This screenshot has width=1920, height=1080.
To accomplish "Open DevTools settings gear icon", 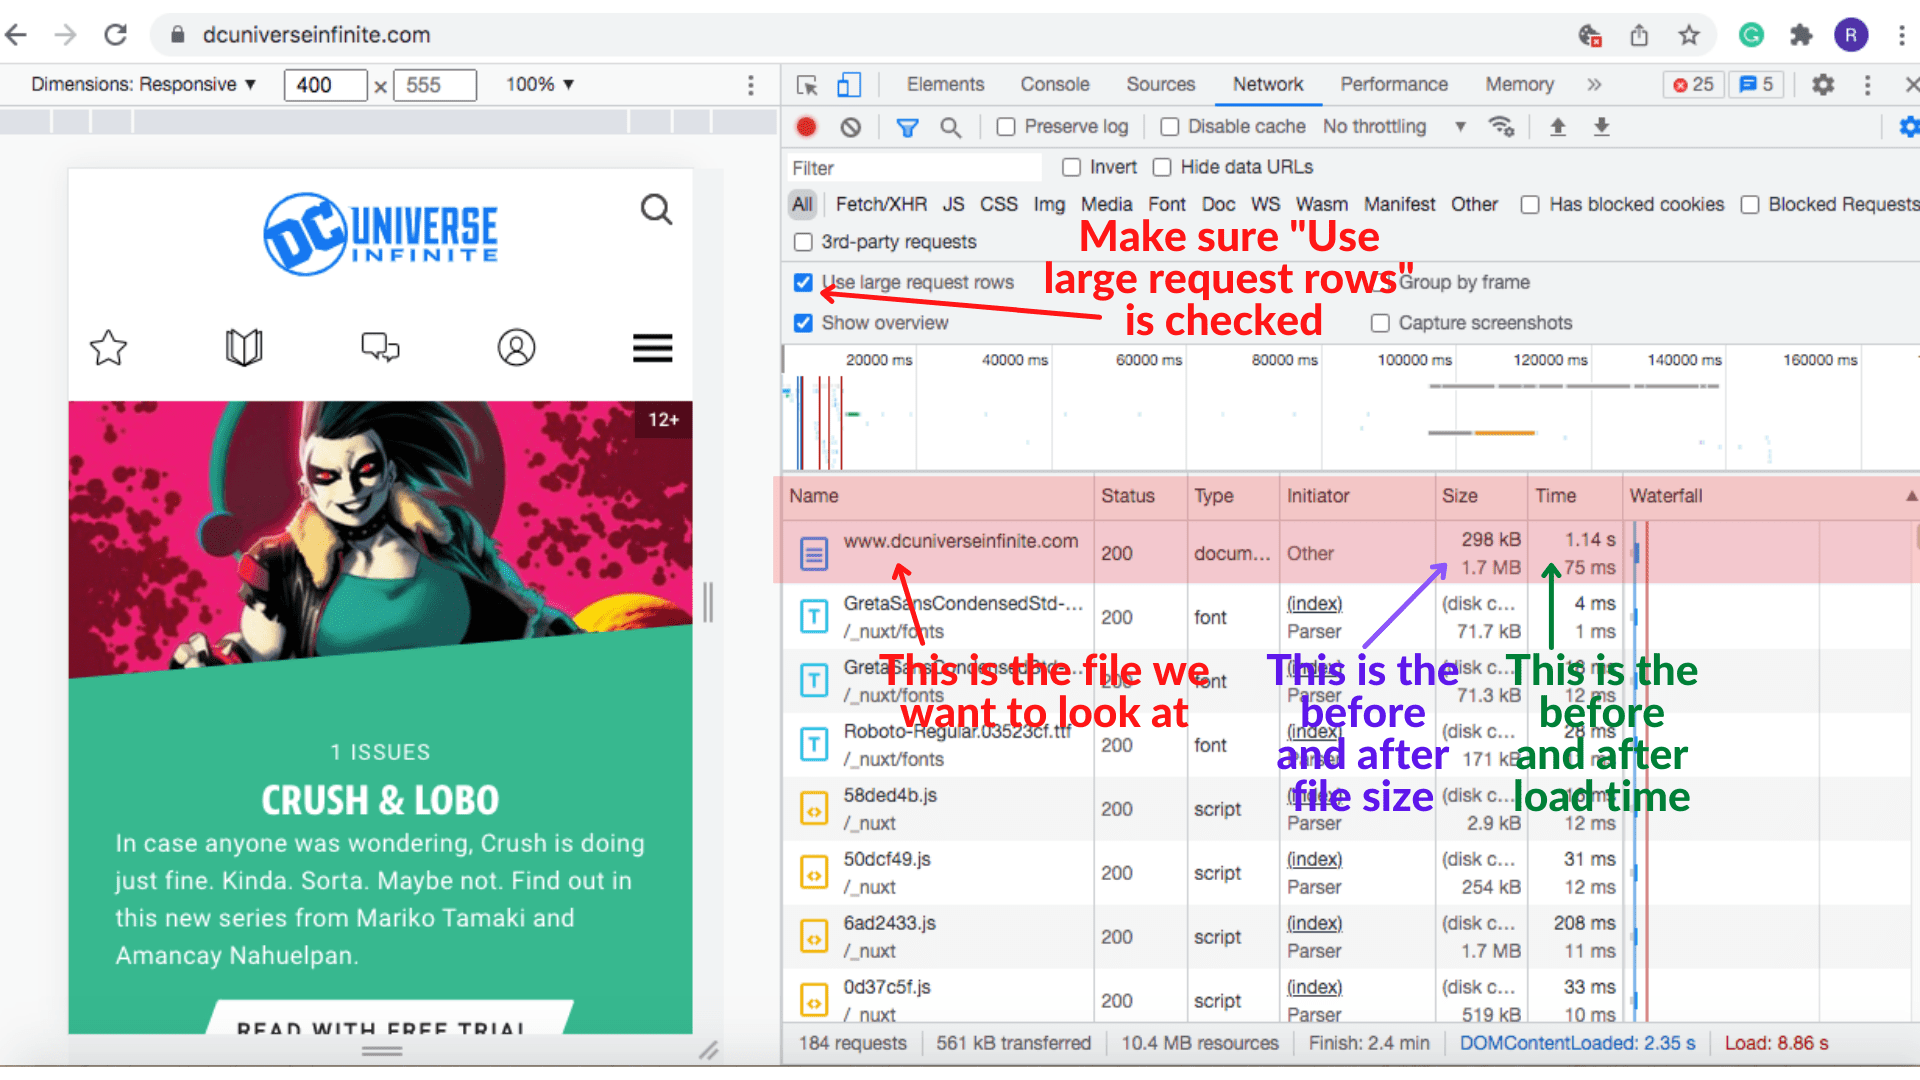I will (1823, 85).
